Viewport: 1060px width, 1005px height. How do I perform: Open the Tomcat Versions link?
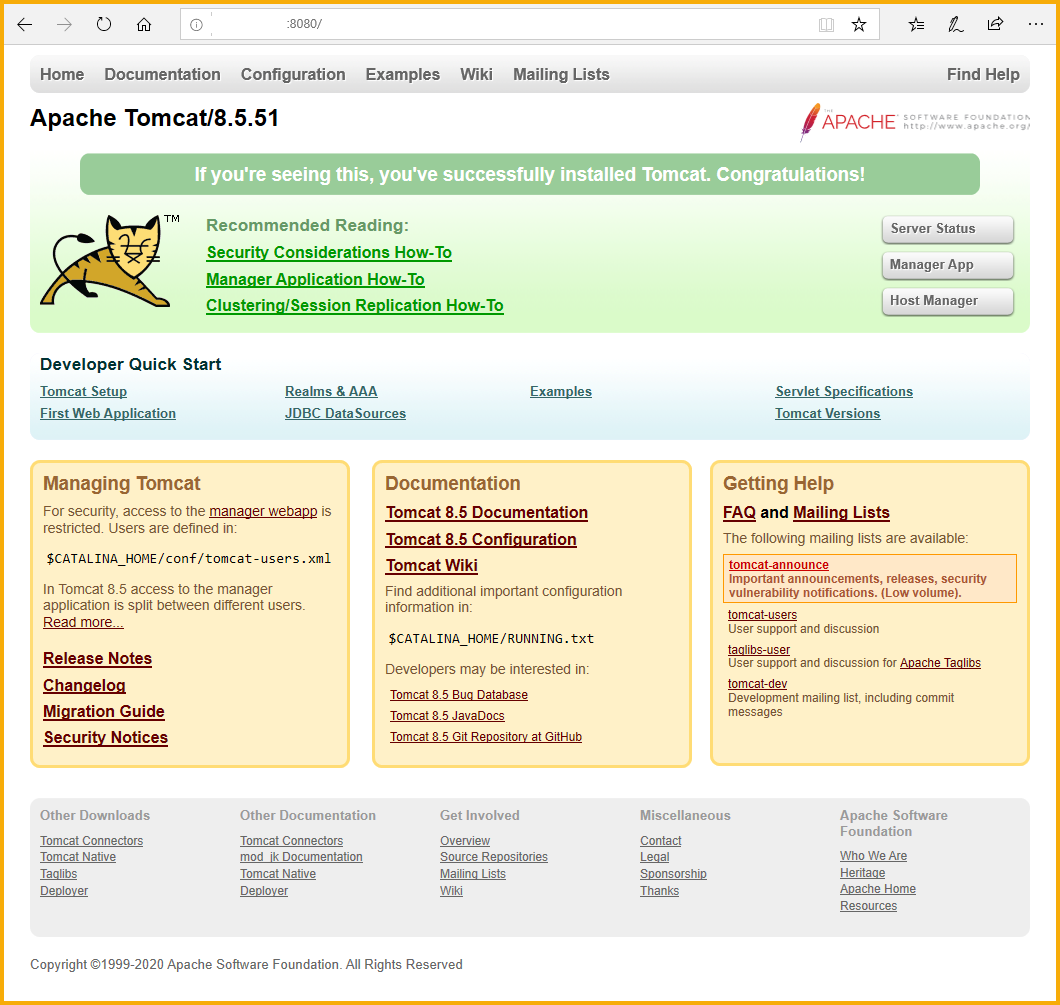coord(827,413)
